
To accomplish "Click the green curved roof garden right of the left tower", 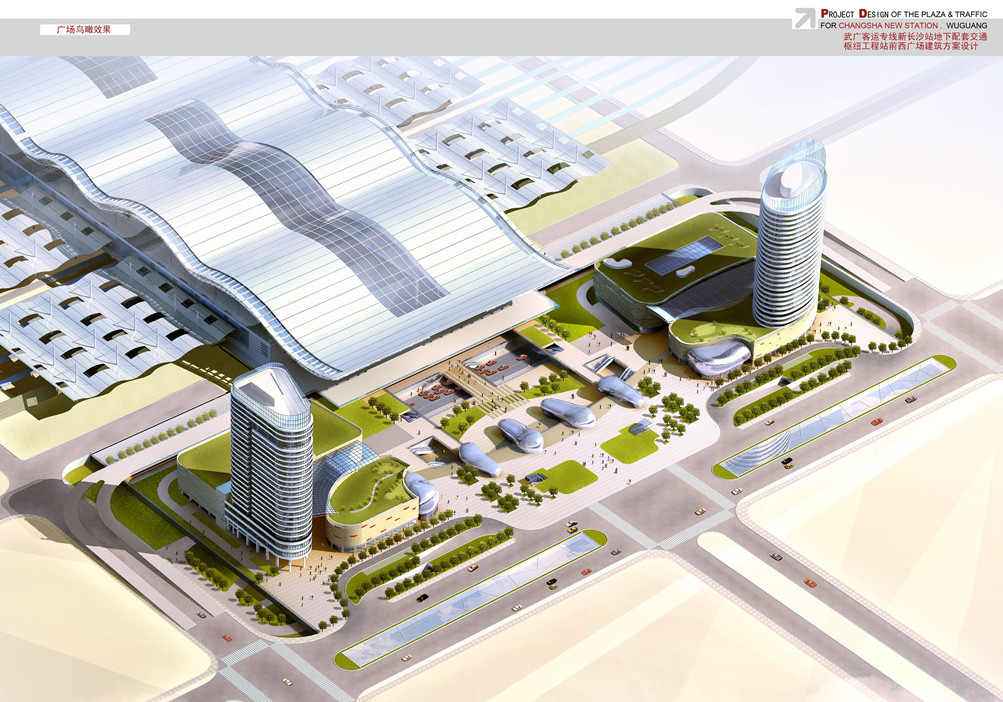I will (x=368, y=491).
